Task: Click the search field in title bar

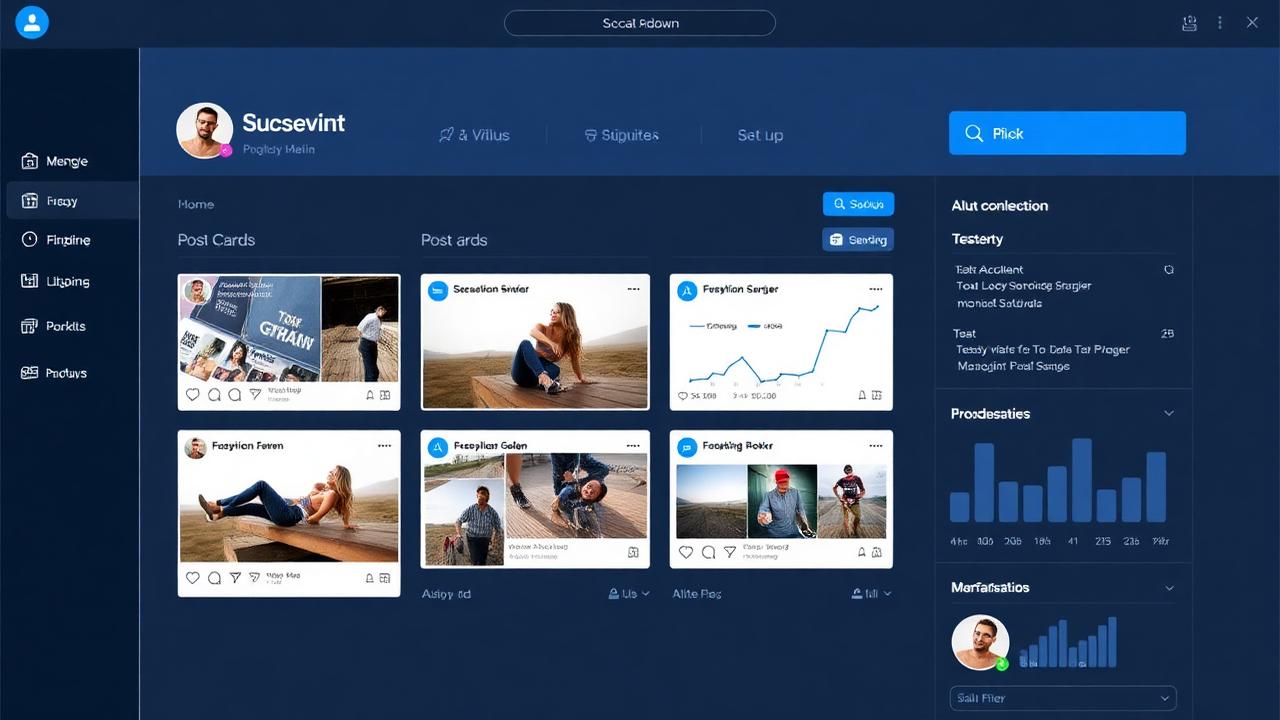Action: click(x=640, y=23)
